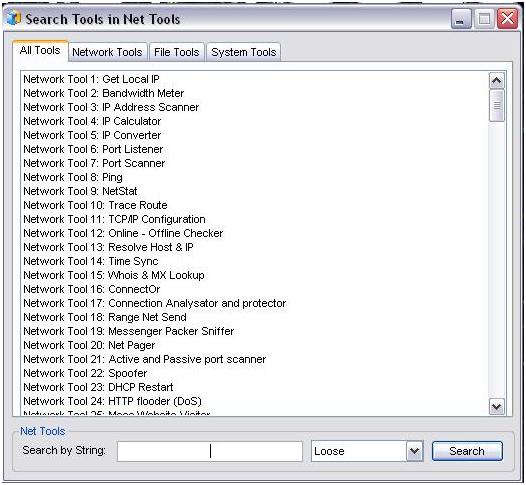Select Network Tool 14: Time Sync
The image size is (526, 485).
coord(91,261)
